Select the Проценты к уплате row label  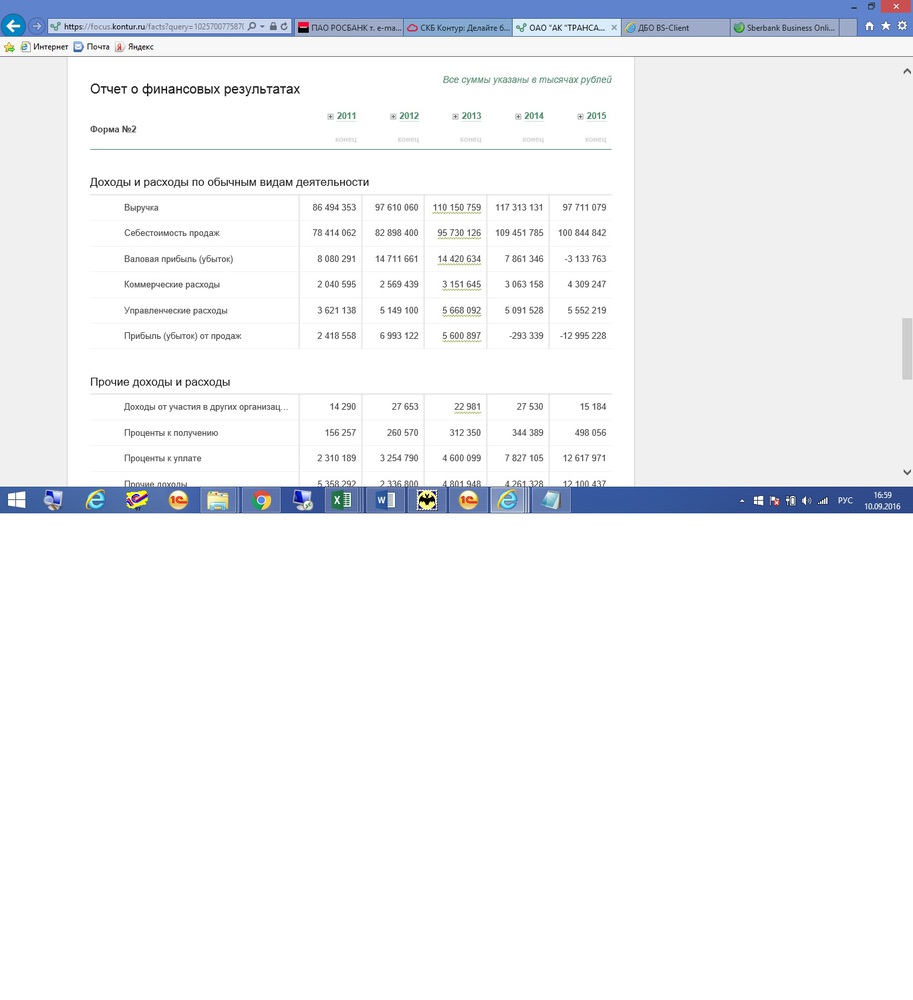(x=163, y=459)
